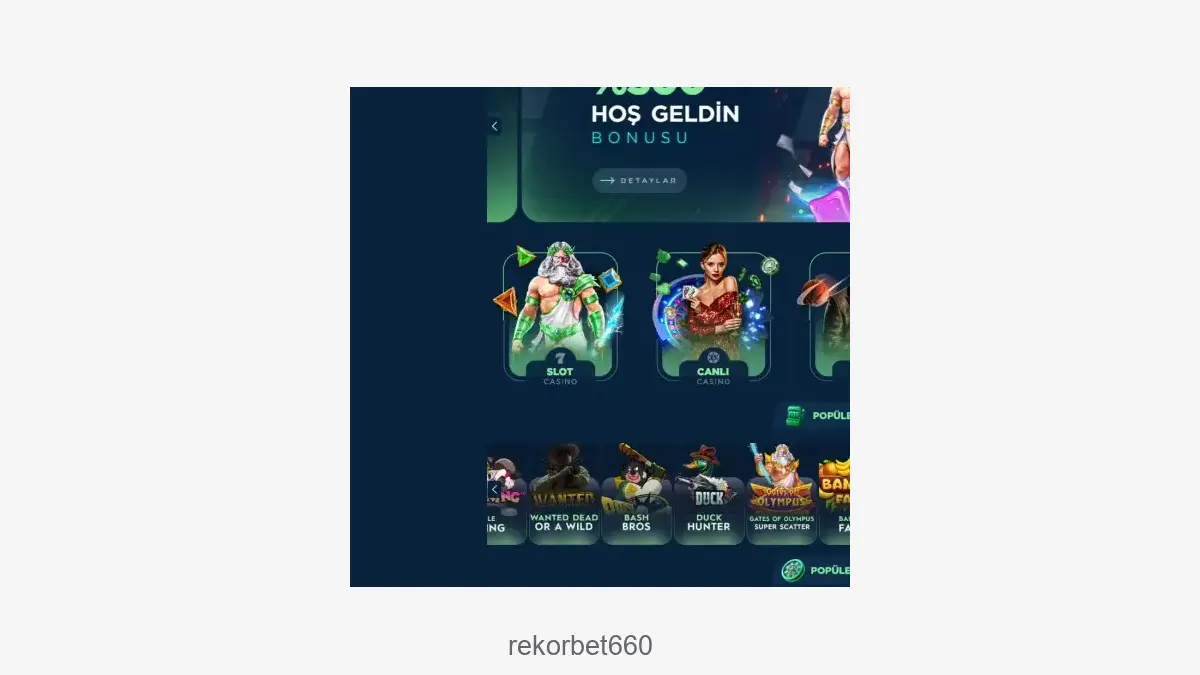This screenshot has width=1200, height=675.
Task: Launch the Bash Bros game tile
Action: click(636, 495)
